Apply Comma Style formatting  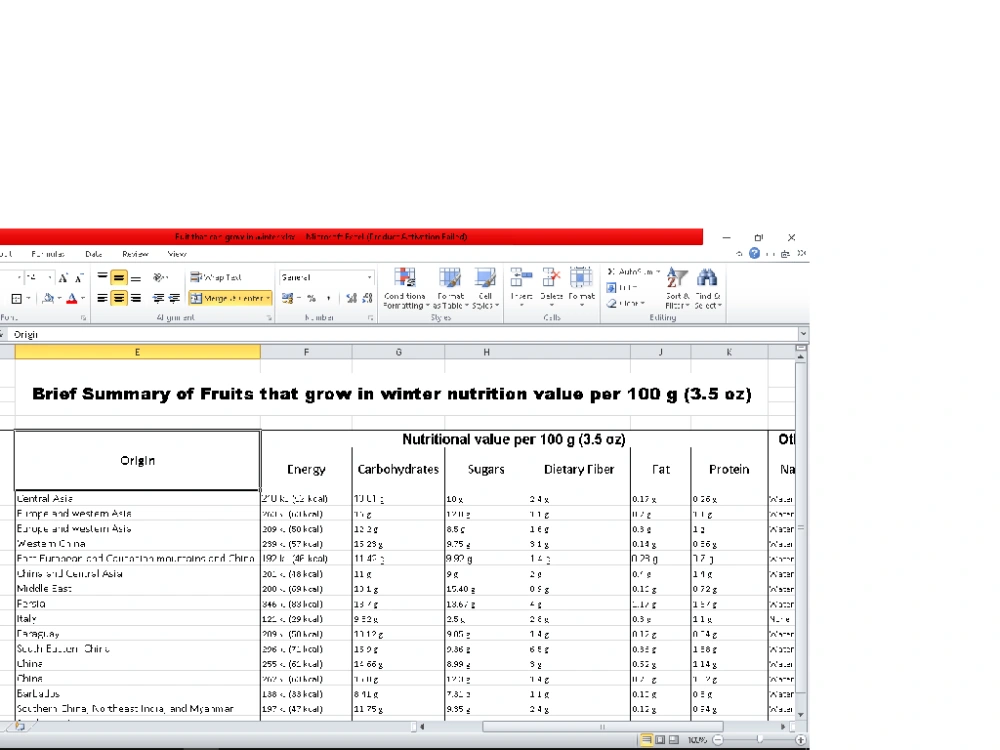[x=328, y=298]
